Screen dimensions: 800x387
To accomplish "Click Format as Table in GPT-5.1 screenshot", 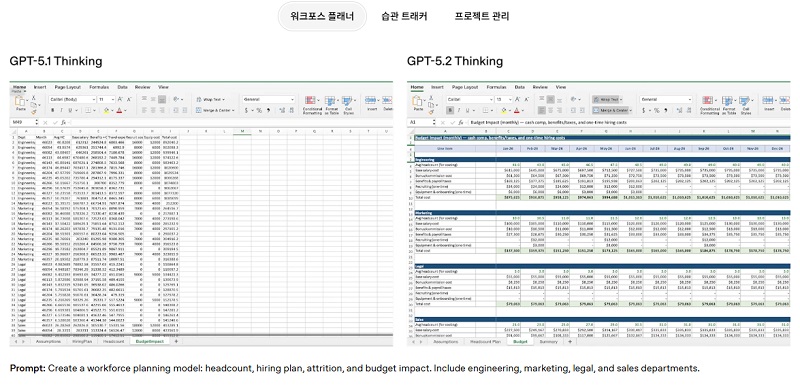I will point(332,105).
